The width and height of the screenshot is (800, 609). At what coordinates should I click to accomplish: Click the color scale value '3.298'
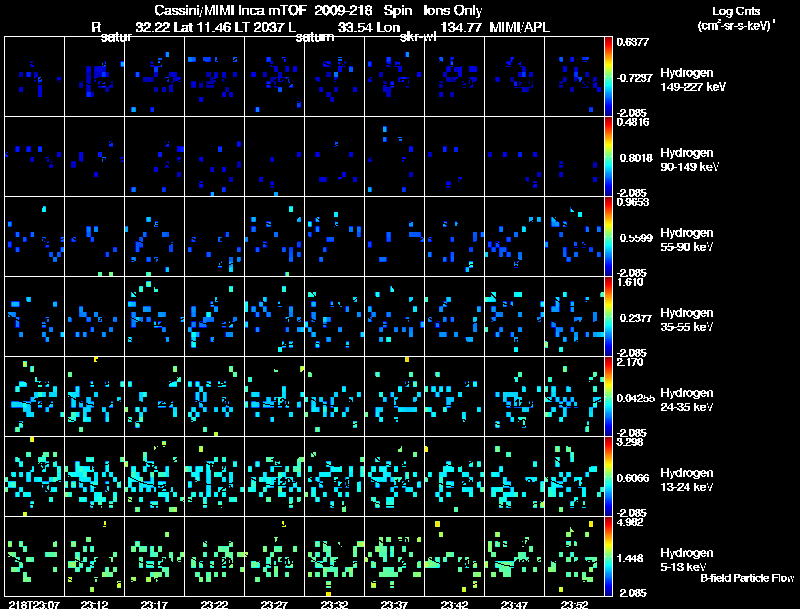point(630,442)
